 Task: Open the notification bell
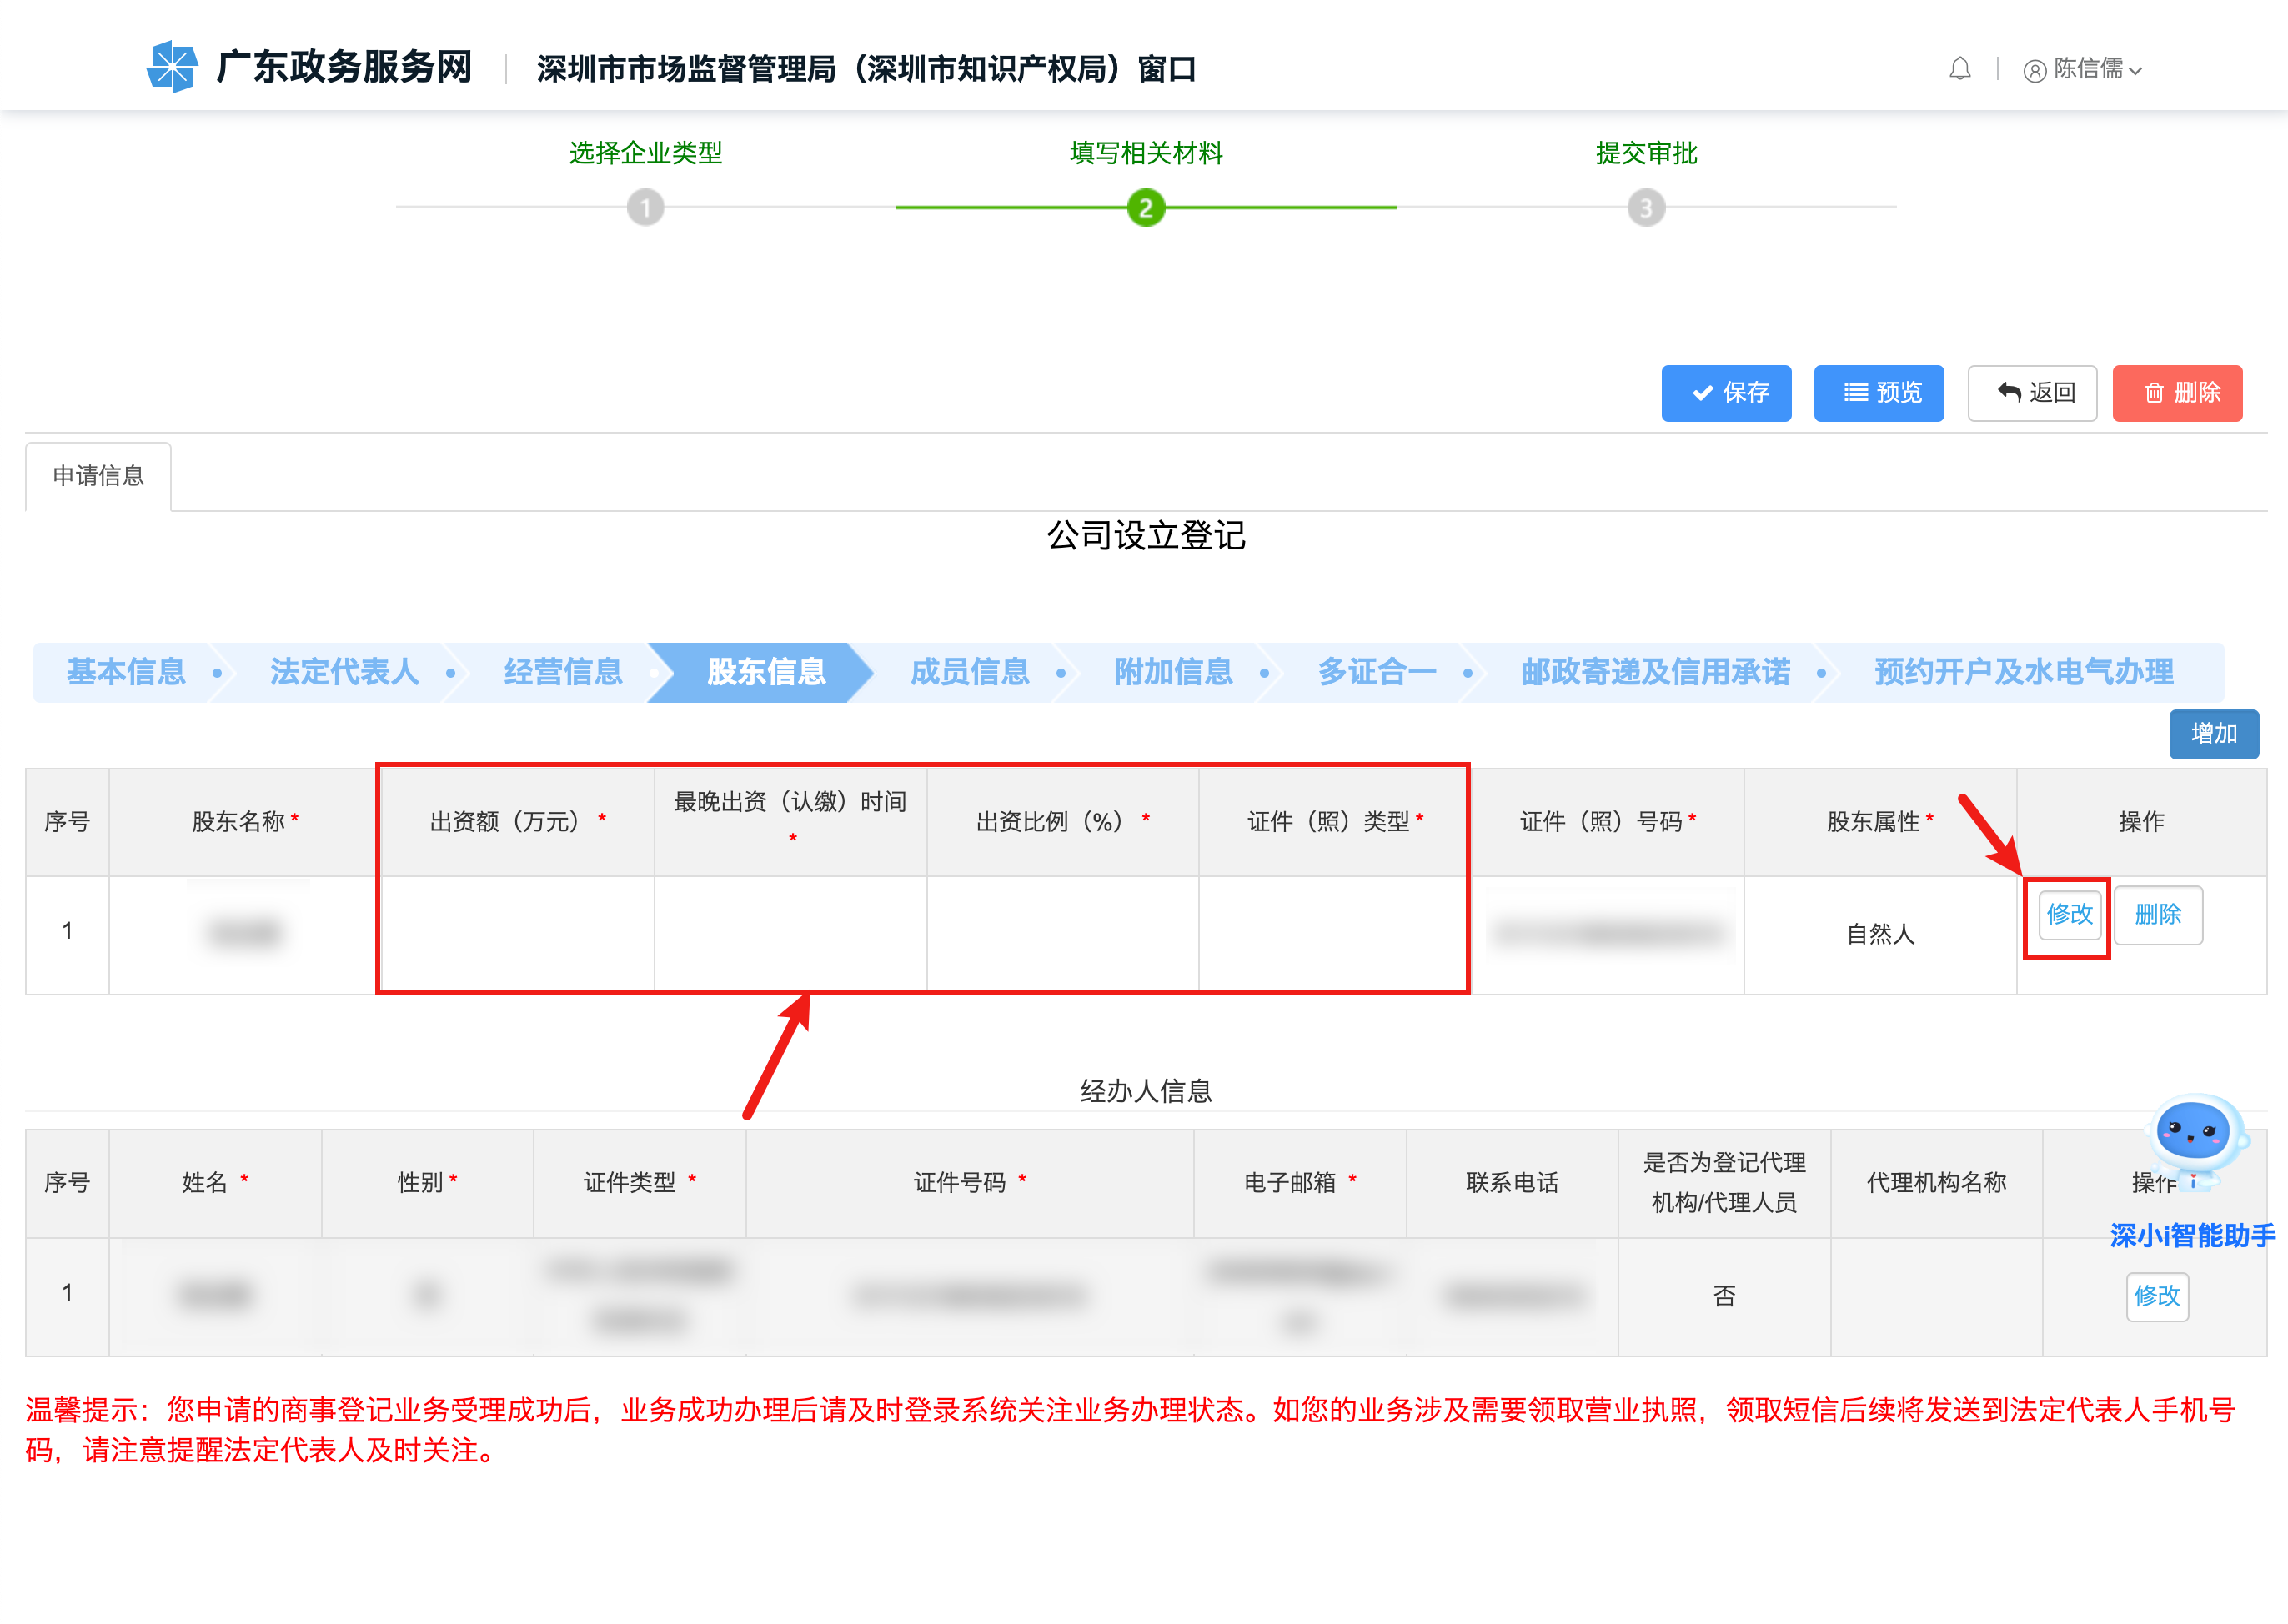1959,69
